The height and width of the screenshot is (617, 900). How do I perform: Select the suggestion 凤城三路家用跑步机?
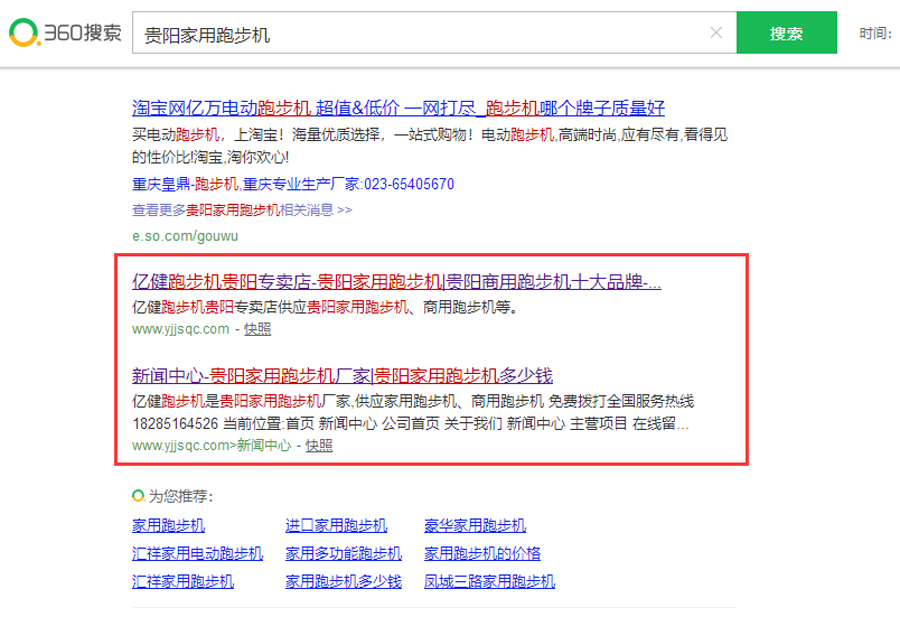490,581
